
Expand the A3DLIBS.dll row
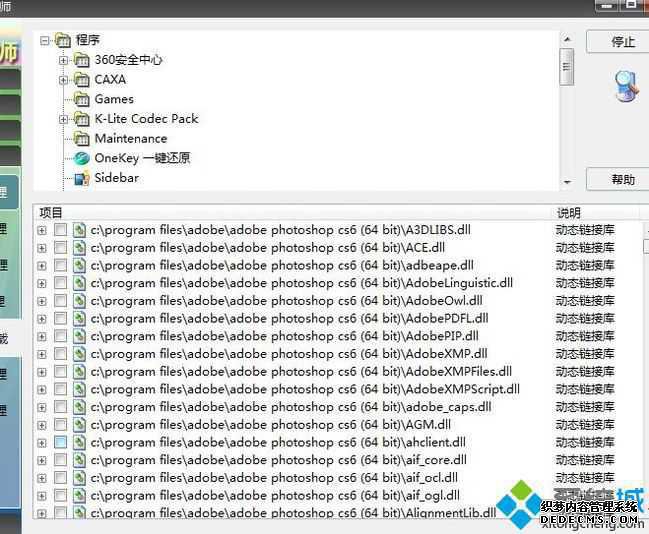(42, 230)
